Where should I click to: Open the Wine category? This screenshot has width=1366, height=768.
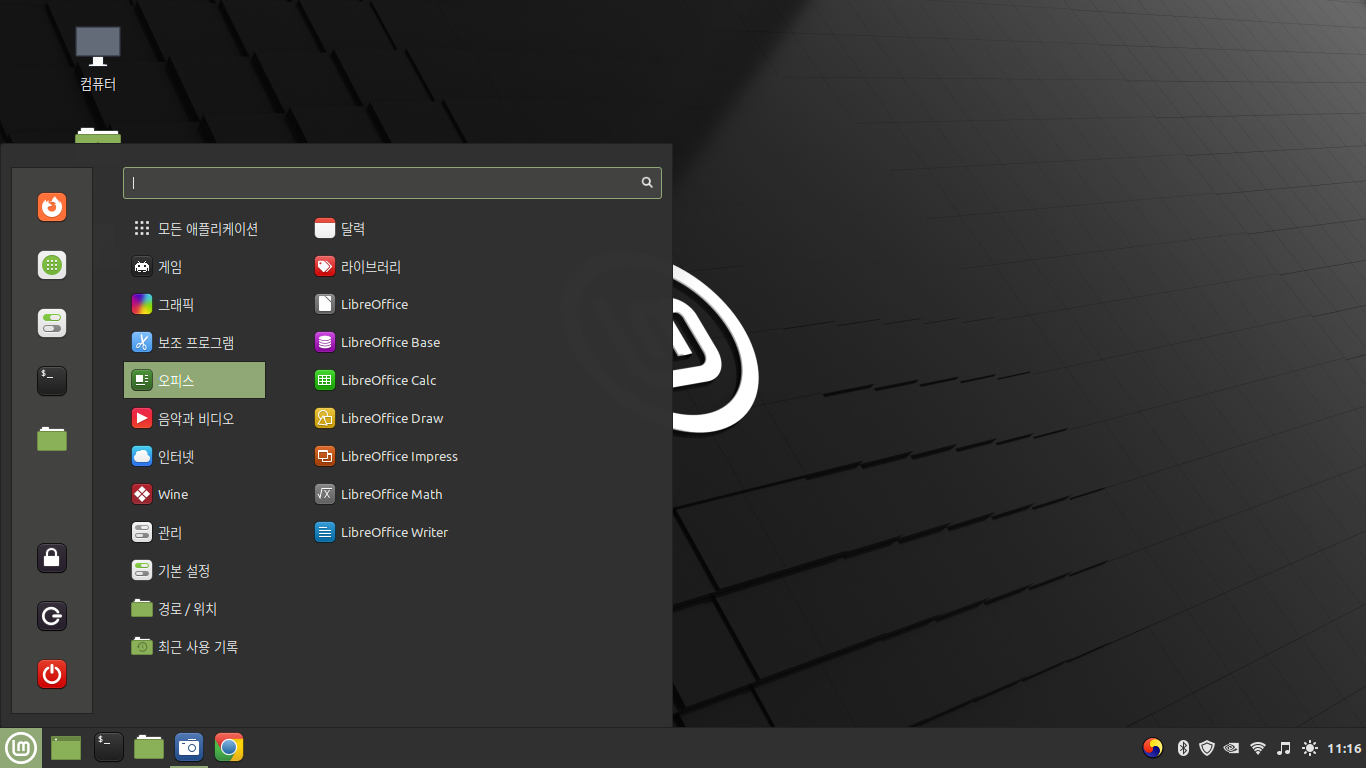pyautogui.click(x=194, y=495)
